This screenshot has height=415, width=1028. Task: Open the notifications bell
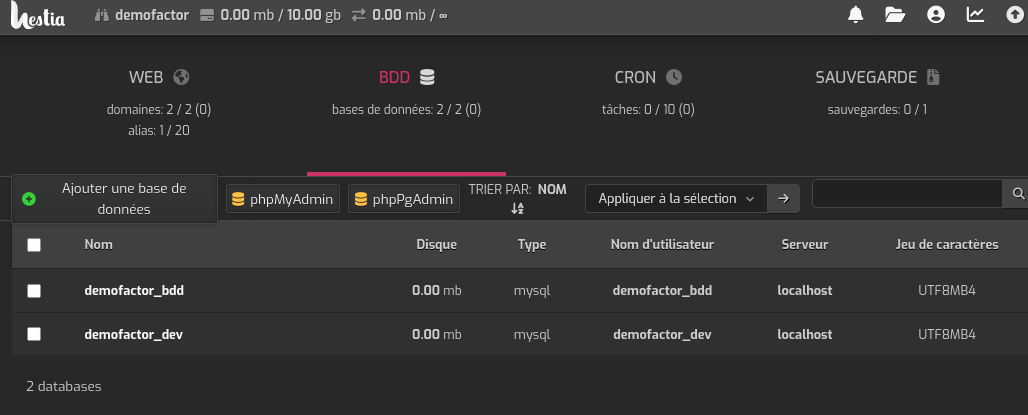coord(856,15)
